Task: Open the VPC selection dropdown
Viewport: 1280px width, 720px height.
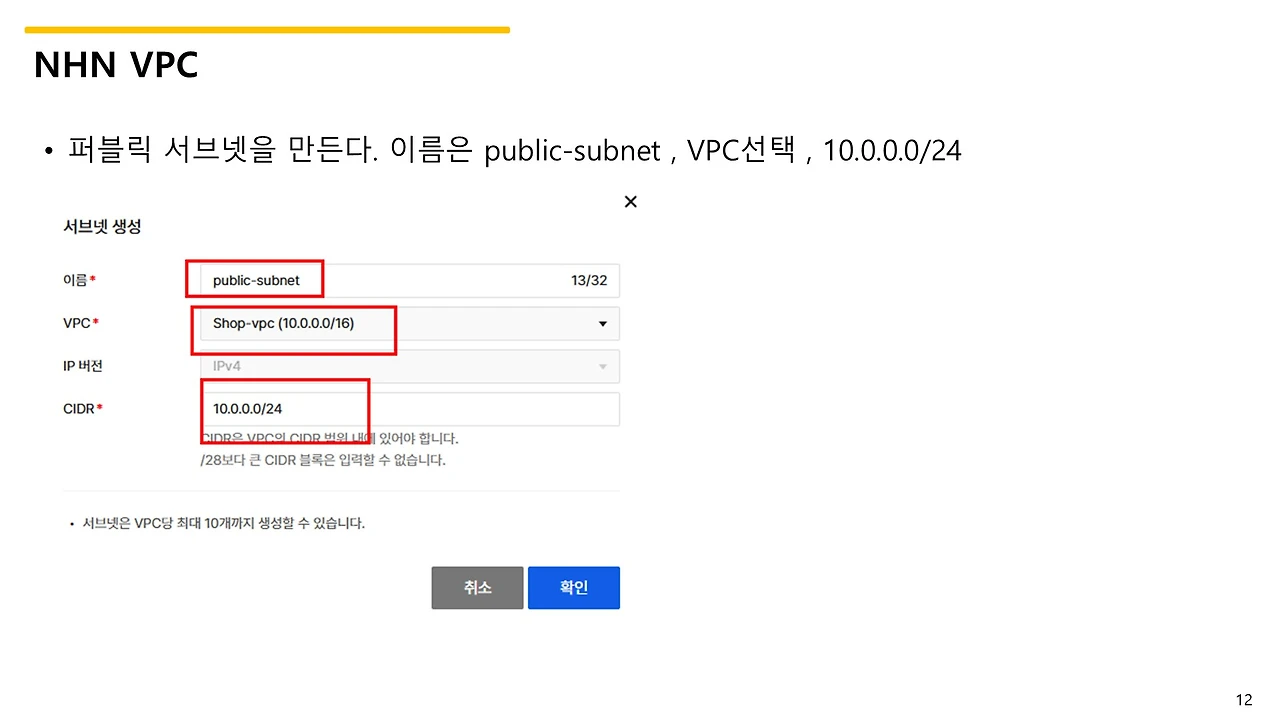Action: 602,323
